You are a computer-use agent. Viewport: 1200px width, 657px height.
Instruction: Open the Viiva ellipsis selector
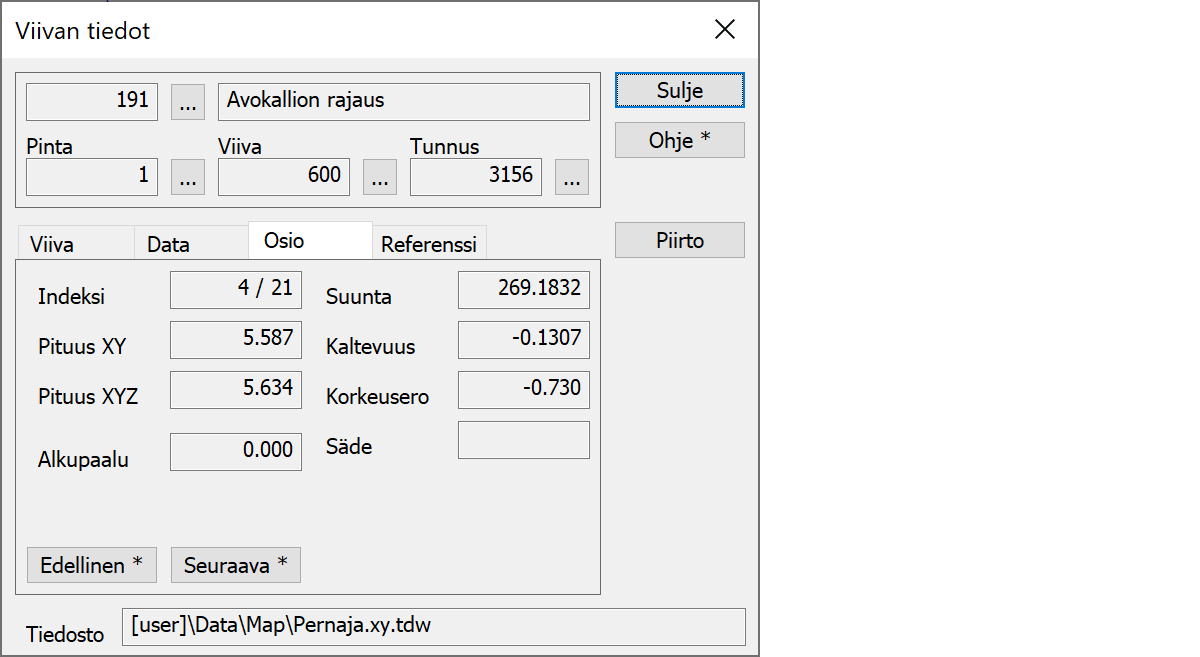coord(379,177)
